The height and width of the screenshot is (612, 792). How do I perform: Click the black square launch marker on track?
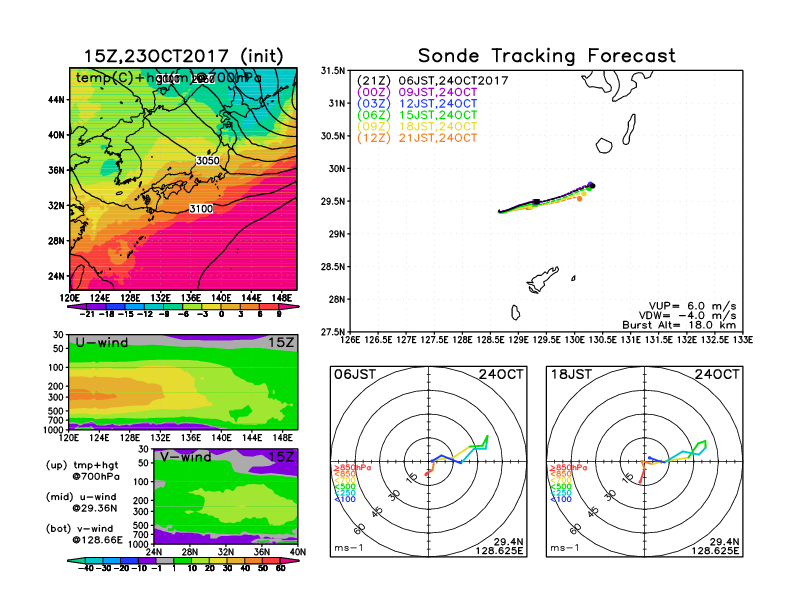536,202
